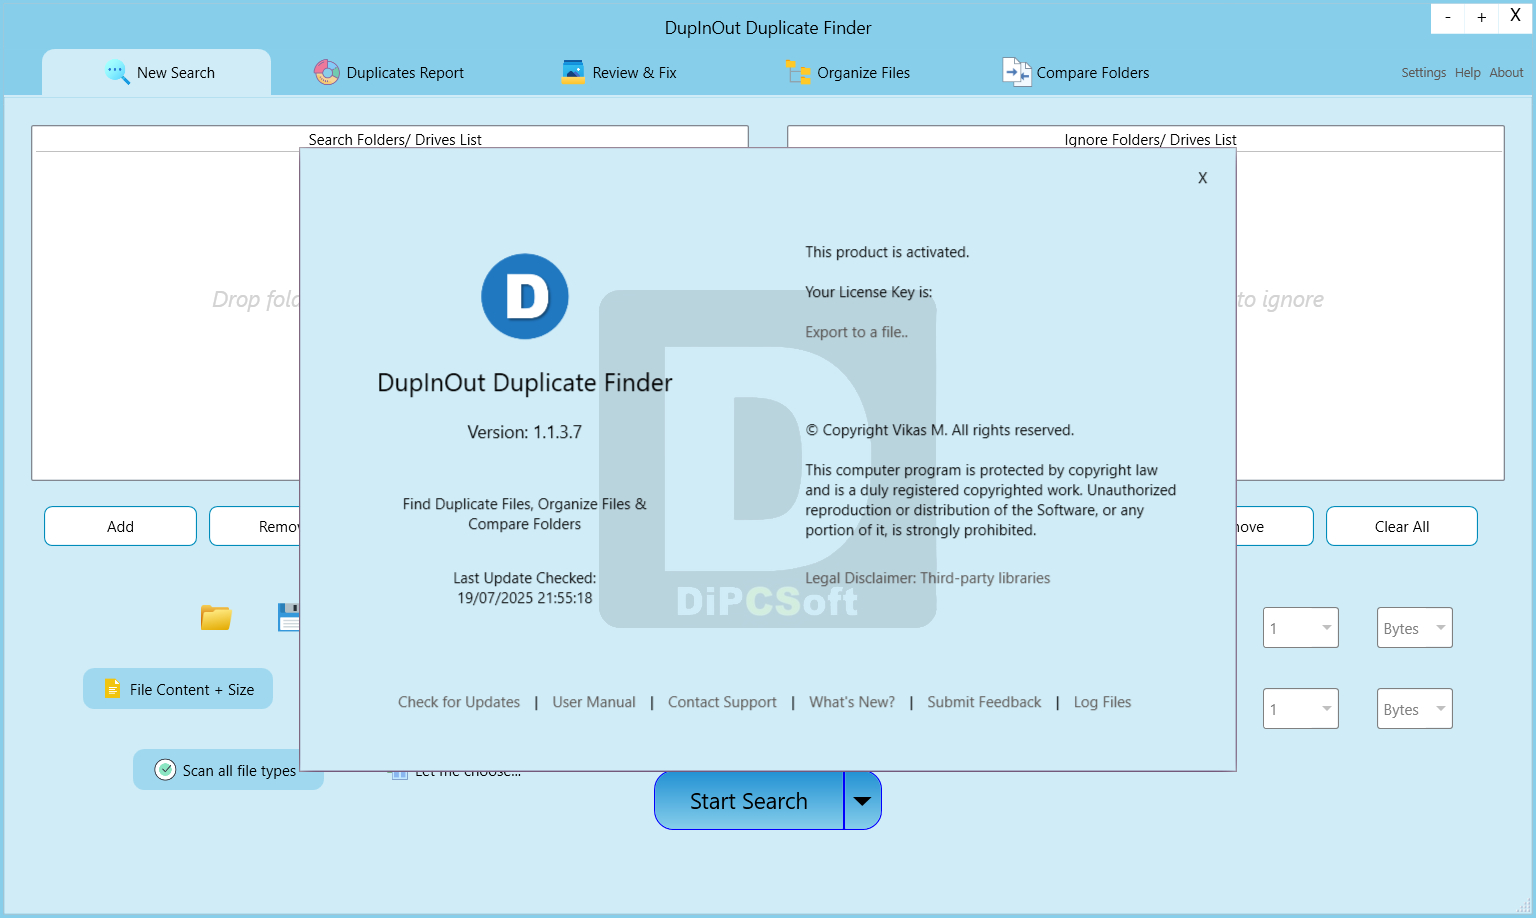Click the Check for Updates link
The image size is (1536, 918).
[459, 702]
